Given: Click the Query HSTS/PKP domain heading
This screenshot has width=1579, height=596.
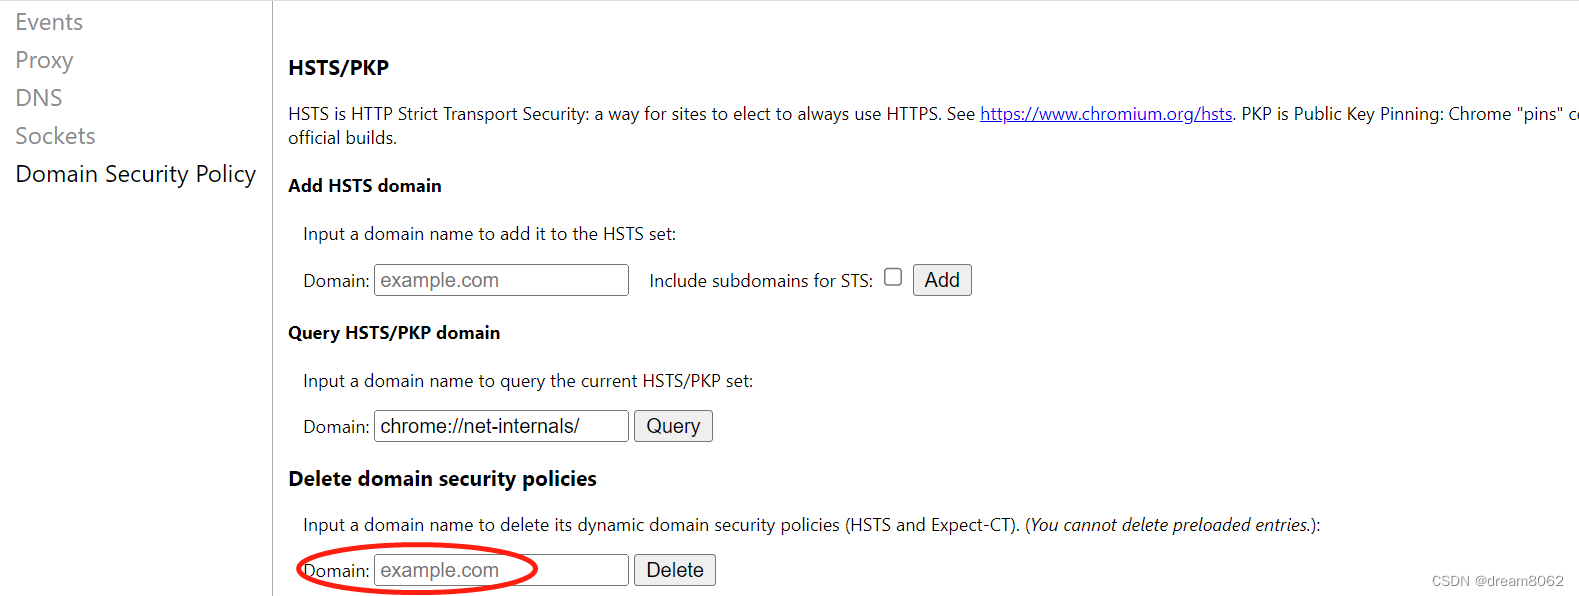Looking at the screenshot, I should (394, 332).
